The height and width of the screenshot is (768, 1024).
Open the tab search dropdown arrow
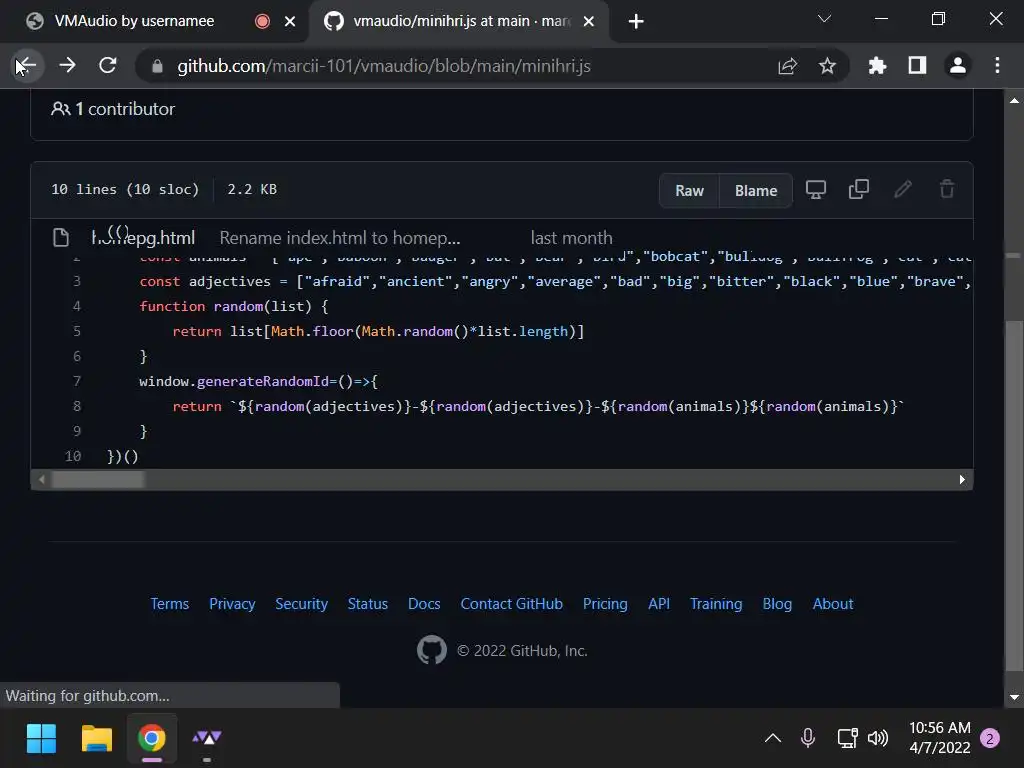824,19
